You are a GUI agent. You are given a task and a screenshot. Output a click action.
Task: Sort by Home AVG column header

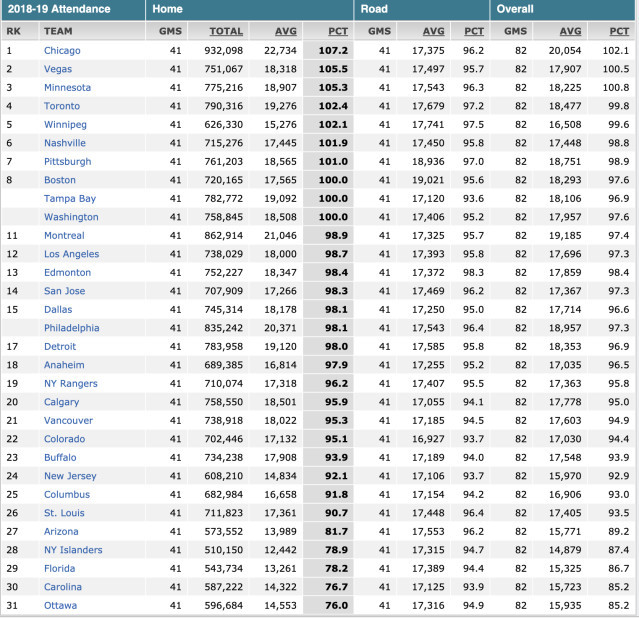coord(286,31)
